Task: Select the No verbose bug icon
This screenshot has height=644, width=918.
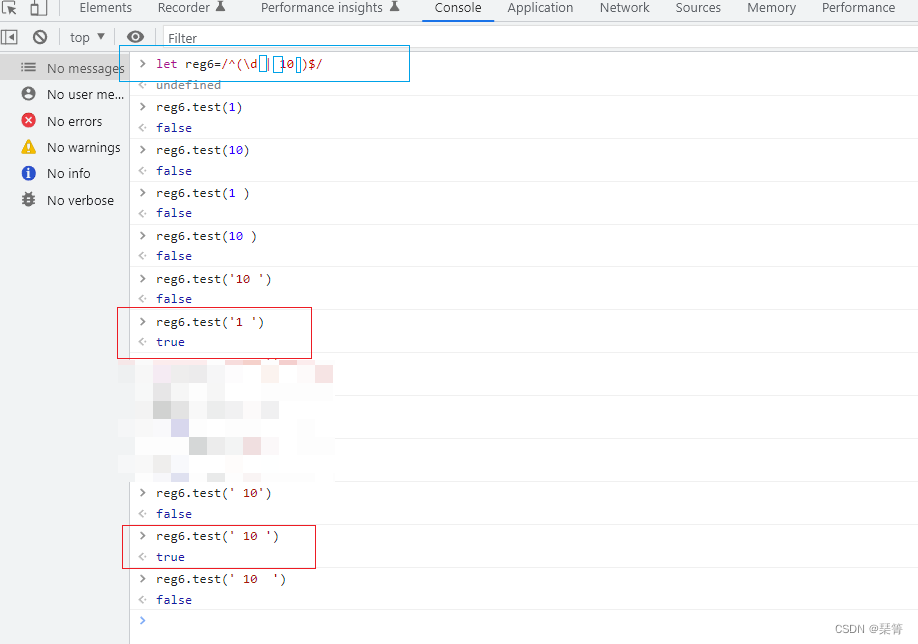Action: (29, 200)
